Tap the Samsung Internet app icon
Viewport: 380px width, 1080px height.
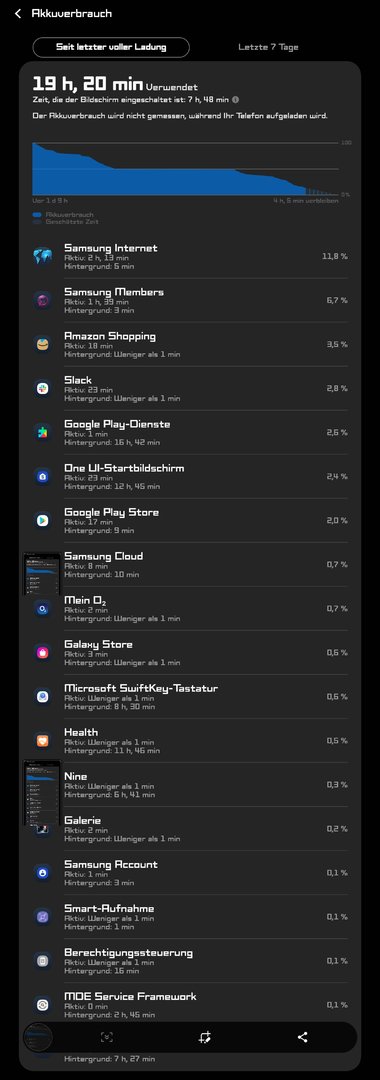(43, 256)
